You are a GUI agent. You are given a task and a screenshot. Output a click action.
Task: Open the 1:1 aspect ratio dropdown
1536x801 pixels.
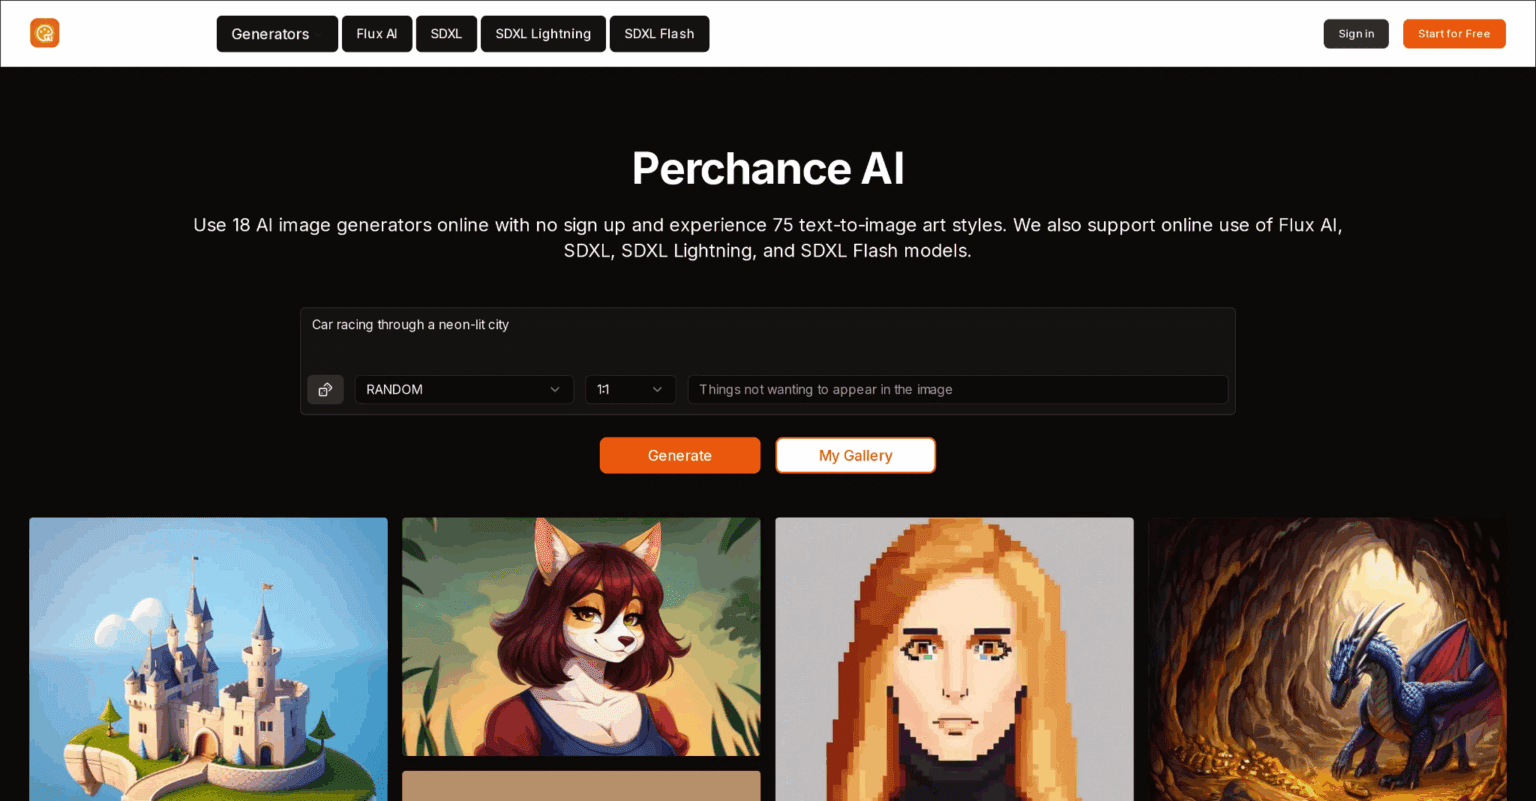tap(630, 389)
